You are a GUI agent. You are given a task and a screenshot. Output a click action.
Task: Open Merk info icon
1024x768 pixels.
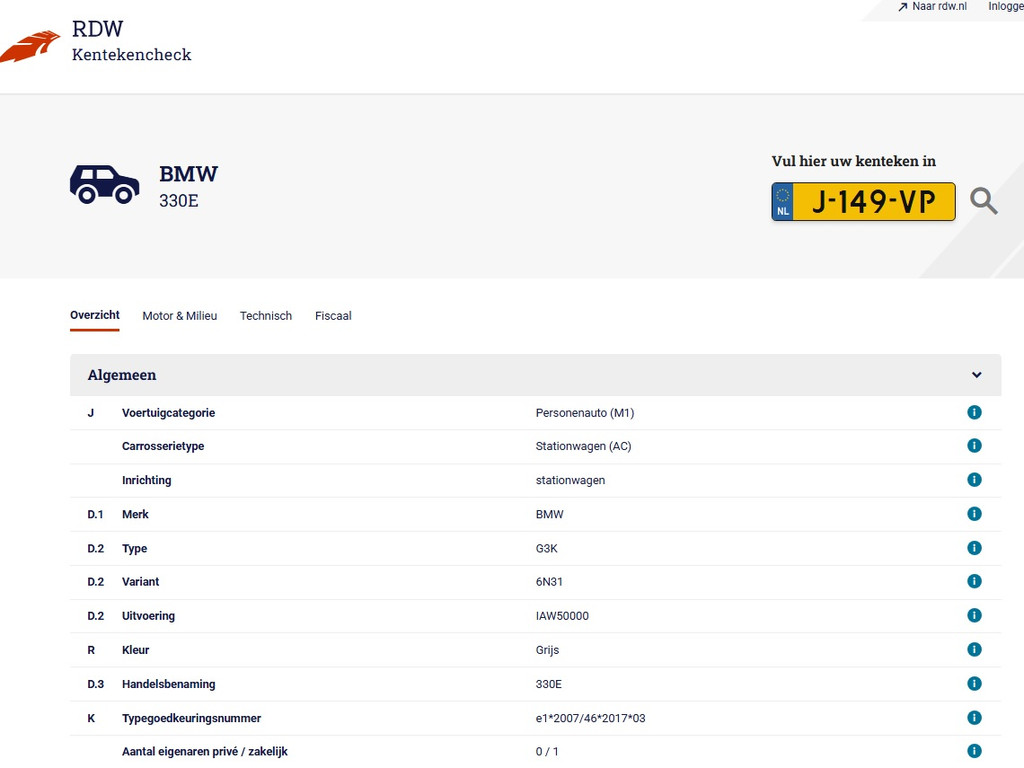click(974, 514)
